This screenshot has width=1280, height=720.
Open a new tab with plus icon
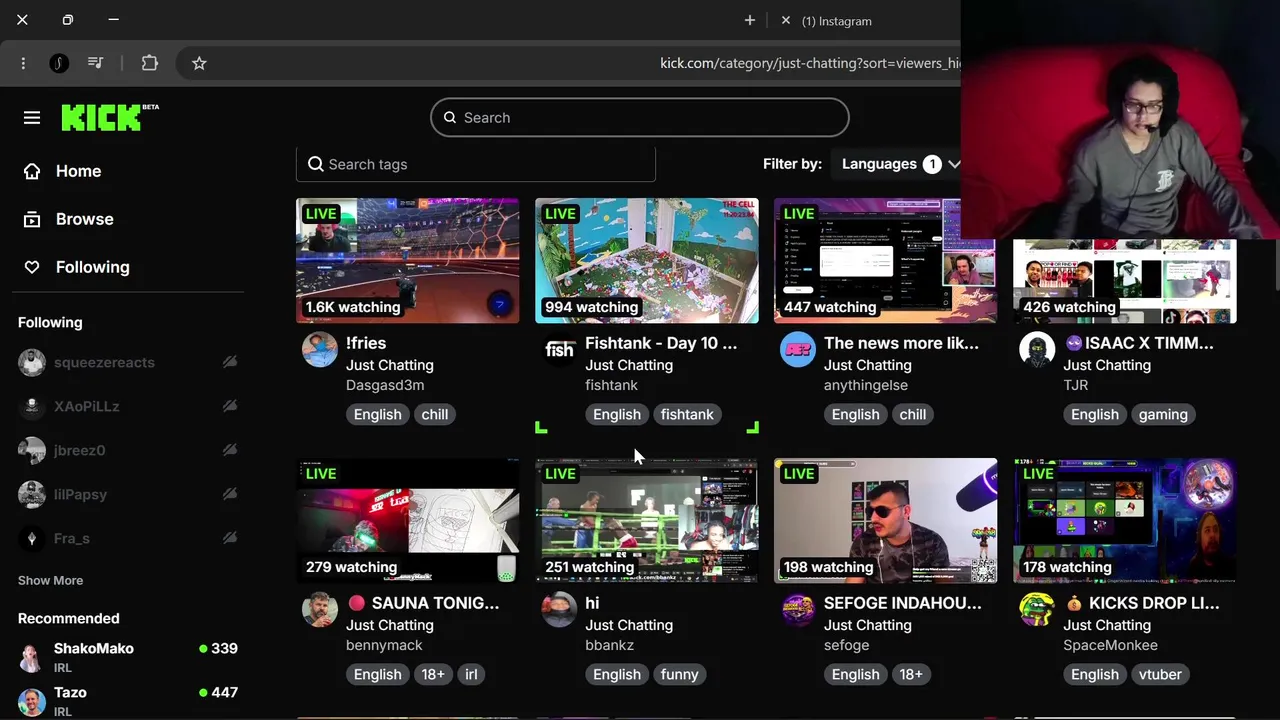(x=750, y=20)
